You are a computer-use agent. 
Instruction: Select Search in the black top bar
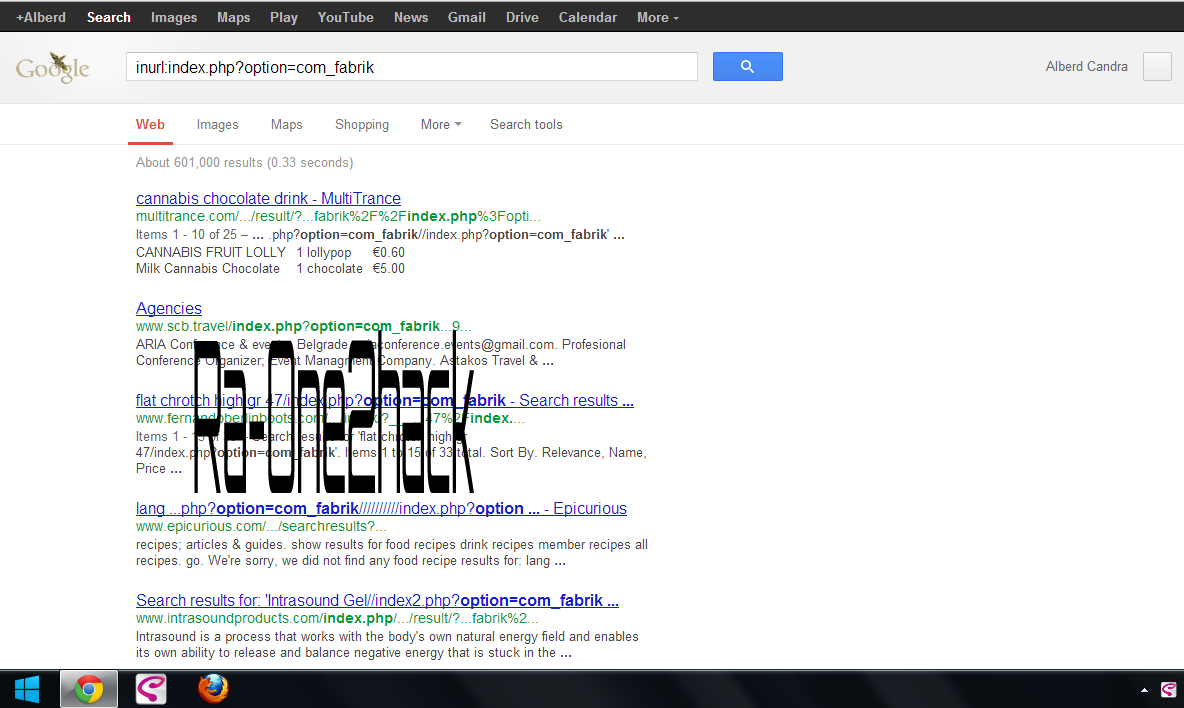point(109,17)
